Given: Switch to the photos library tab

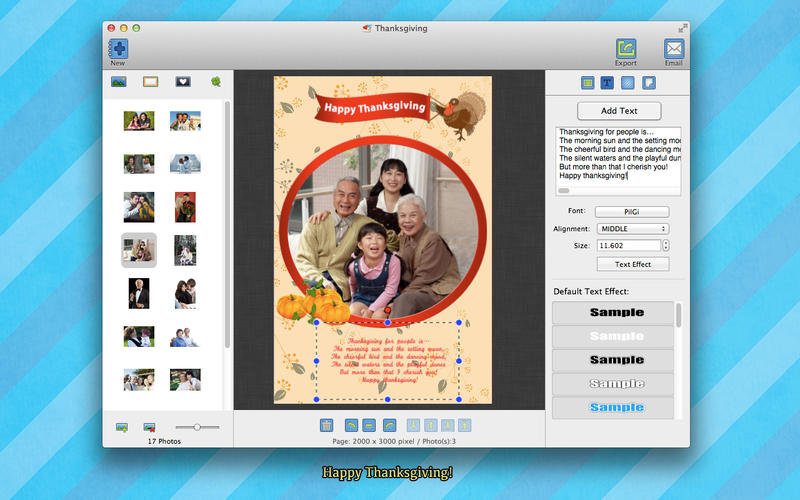Looking at the screenshot, I should [x=118, y=82].
